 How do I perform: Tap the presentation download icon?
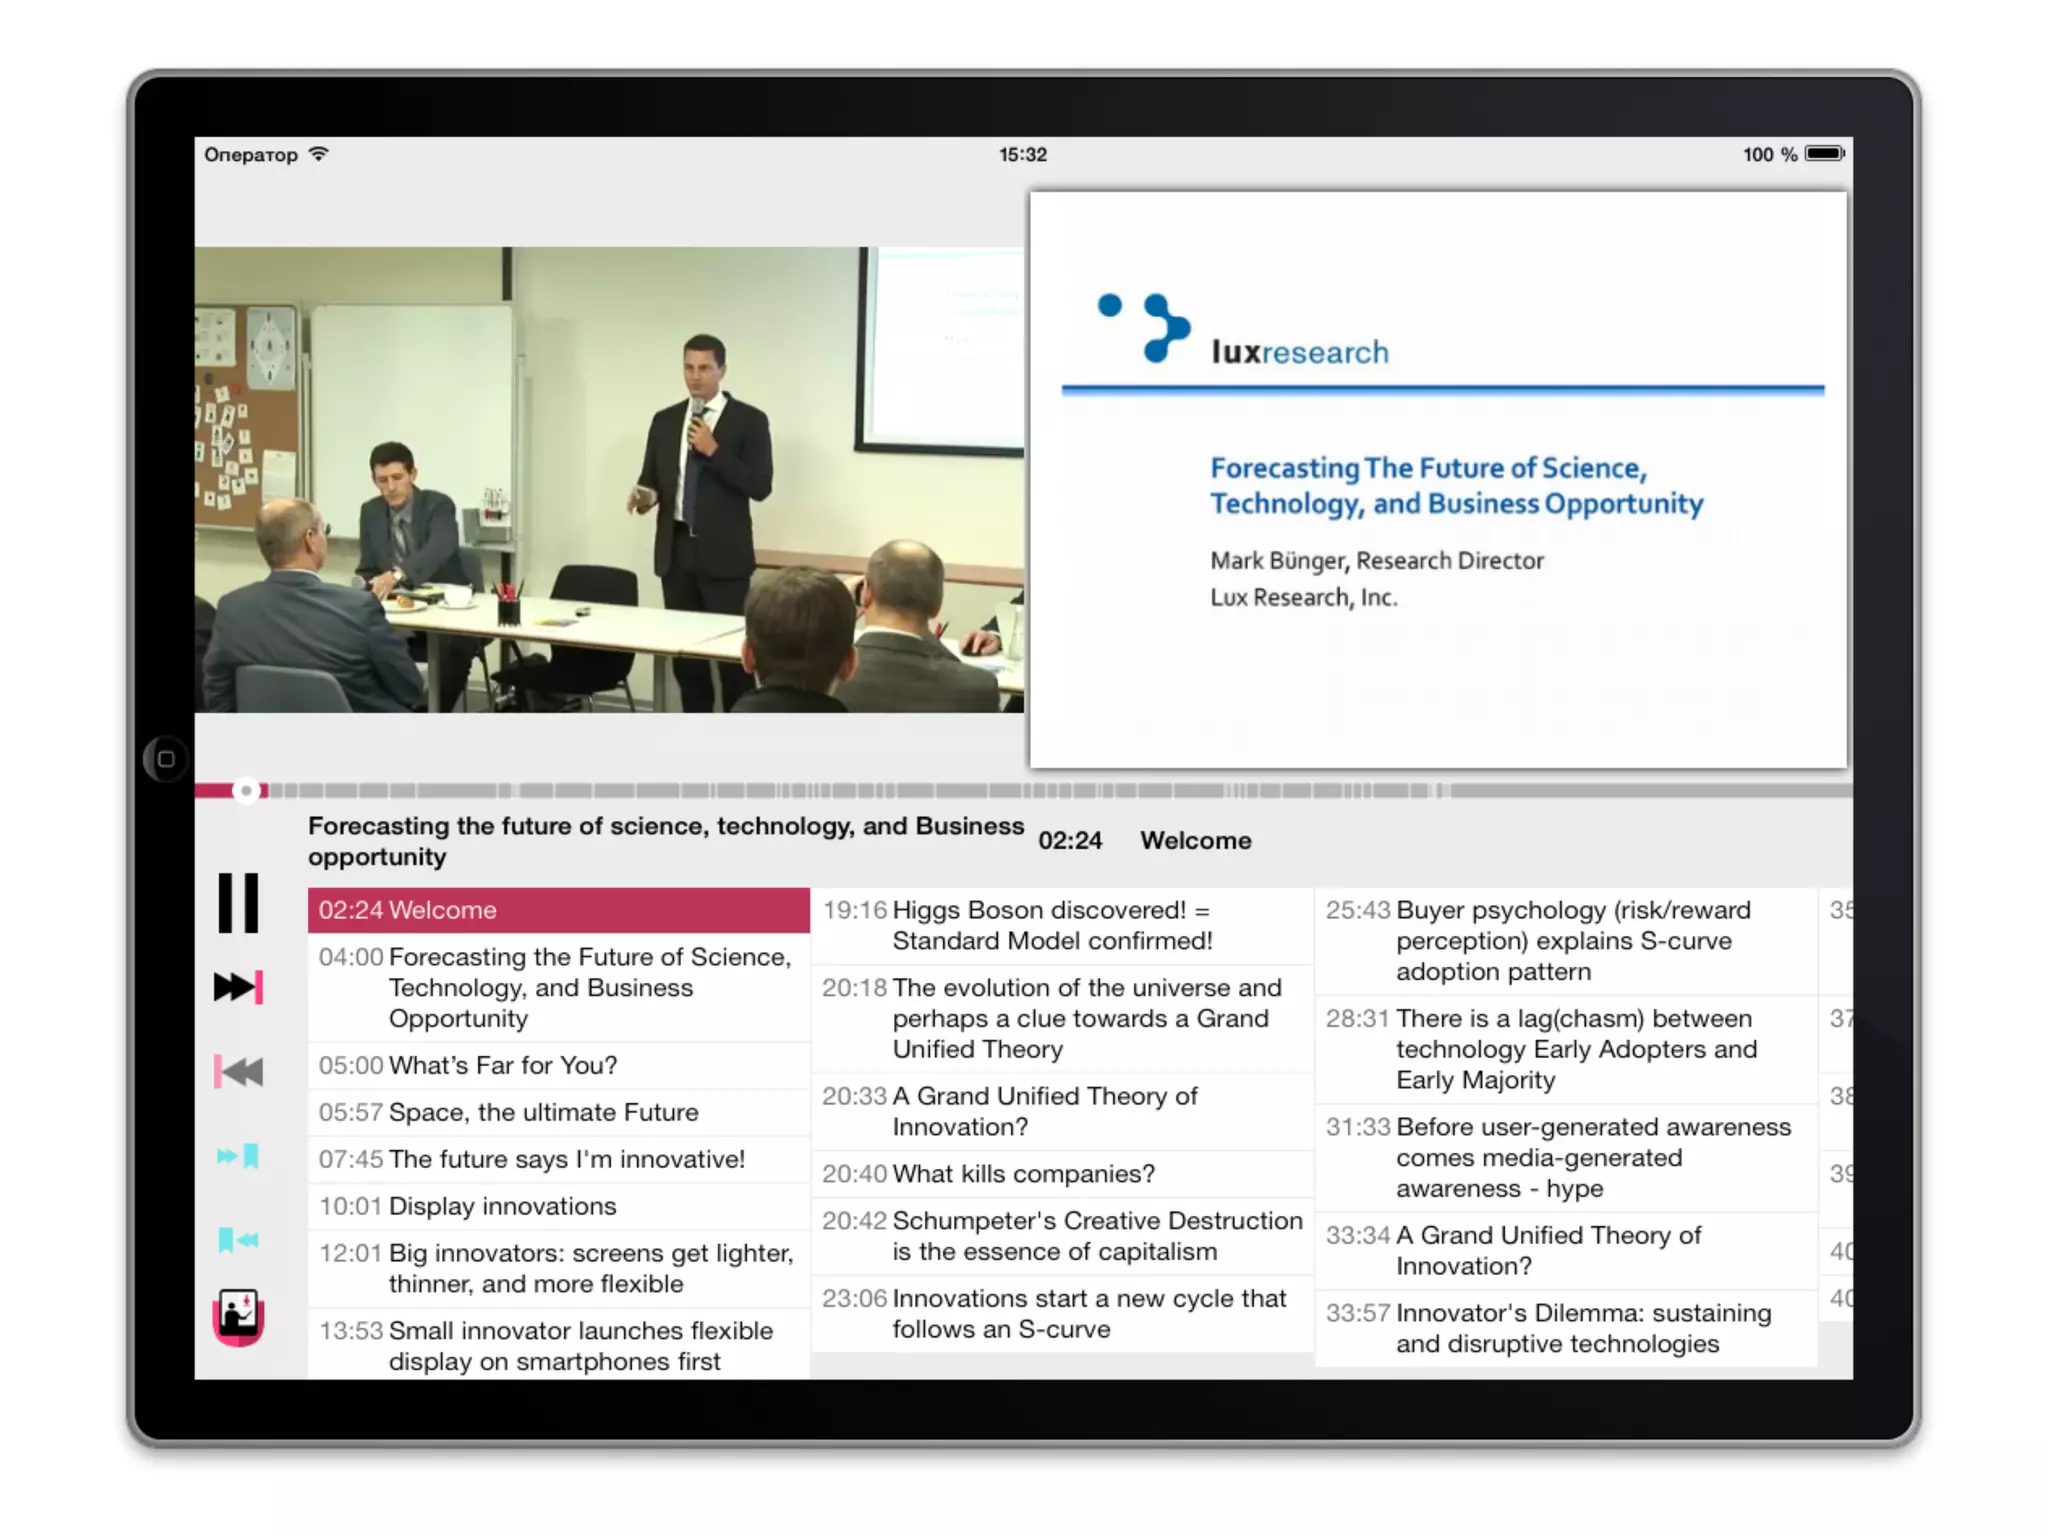[x=238, y=1317]
